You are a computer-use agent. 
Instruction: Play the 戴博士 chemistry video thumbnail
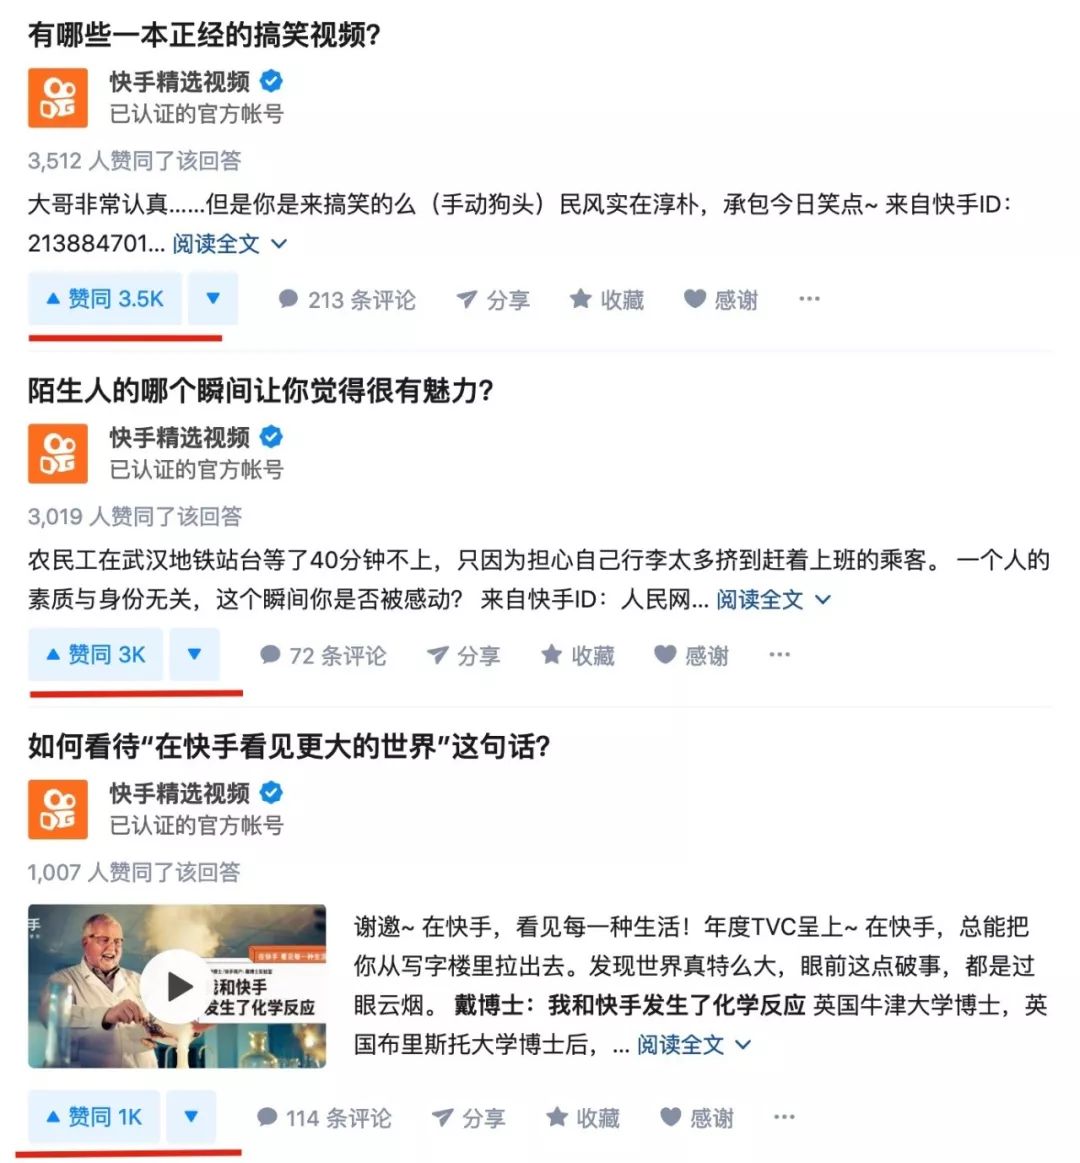click(x=177, y=986)
